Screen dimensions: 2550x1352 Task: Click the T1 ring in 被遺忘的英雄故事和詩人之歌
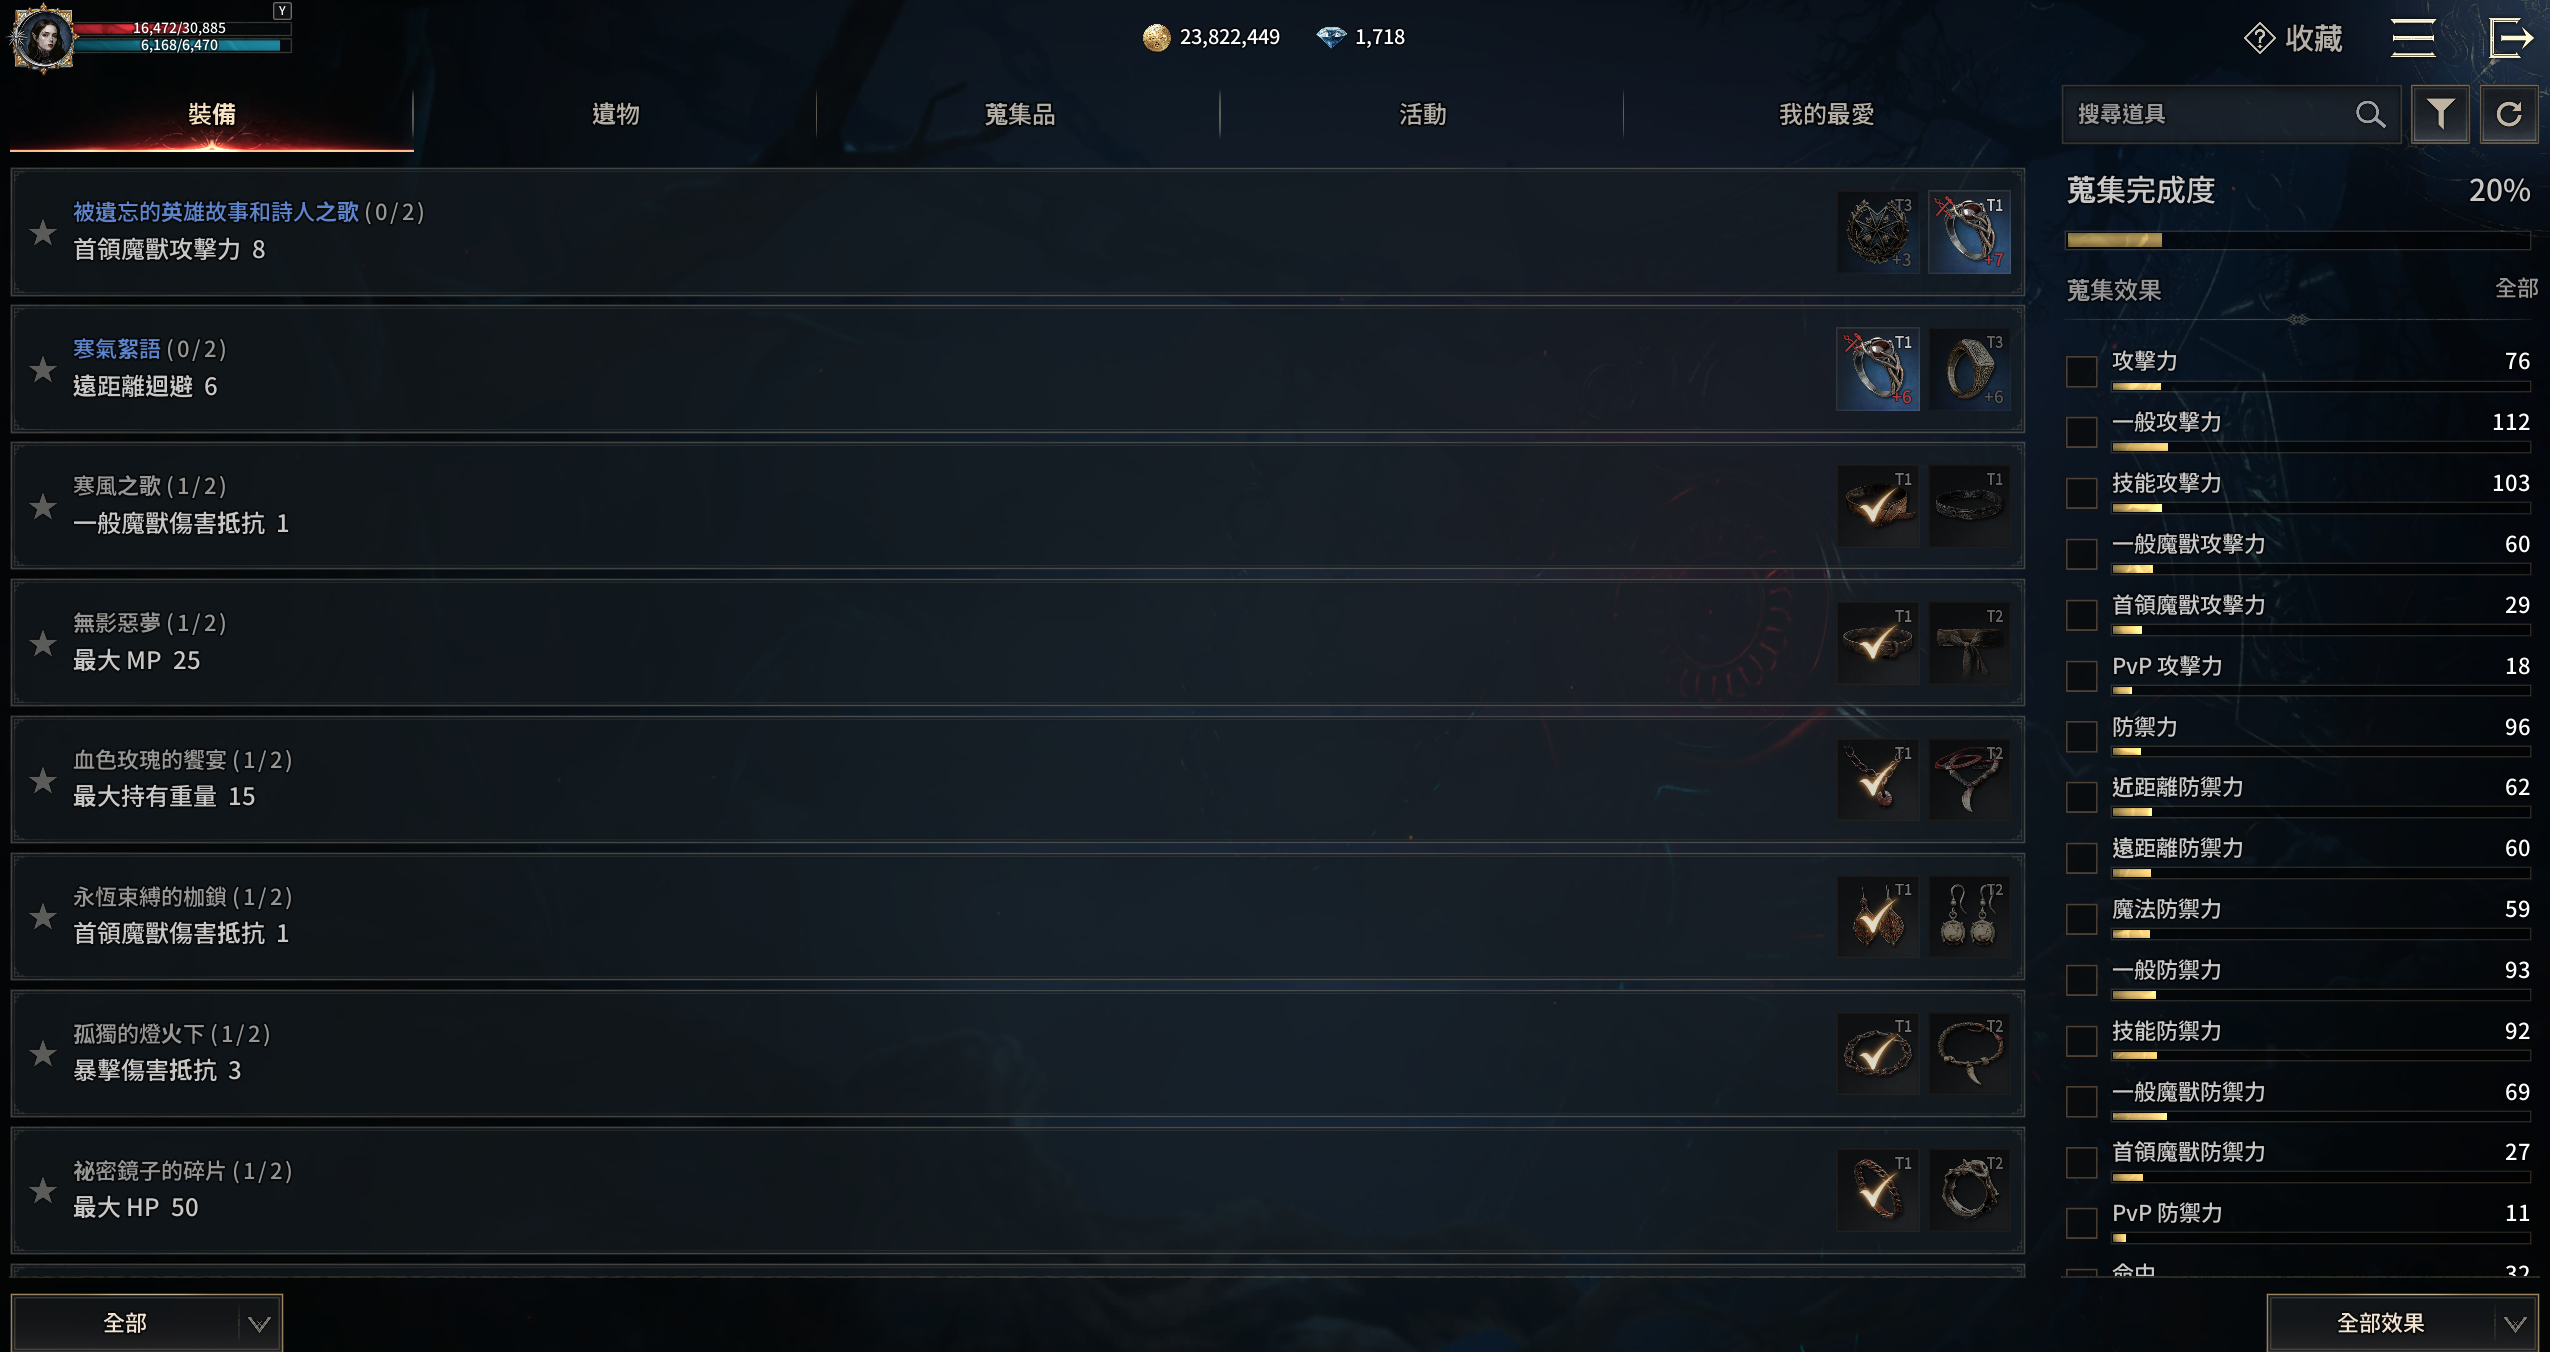tap(1969, 232)
